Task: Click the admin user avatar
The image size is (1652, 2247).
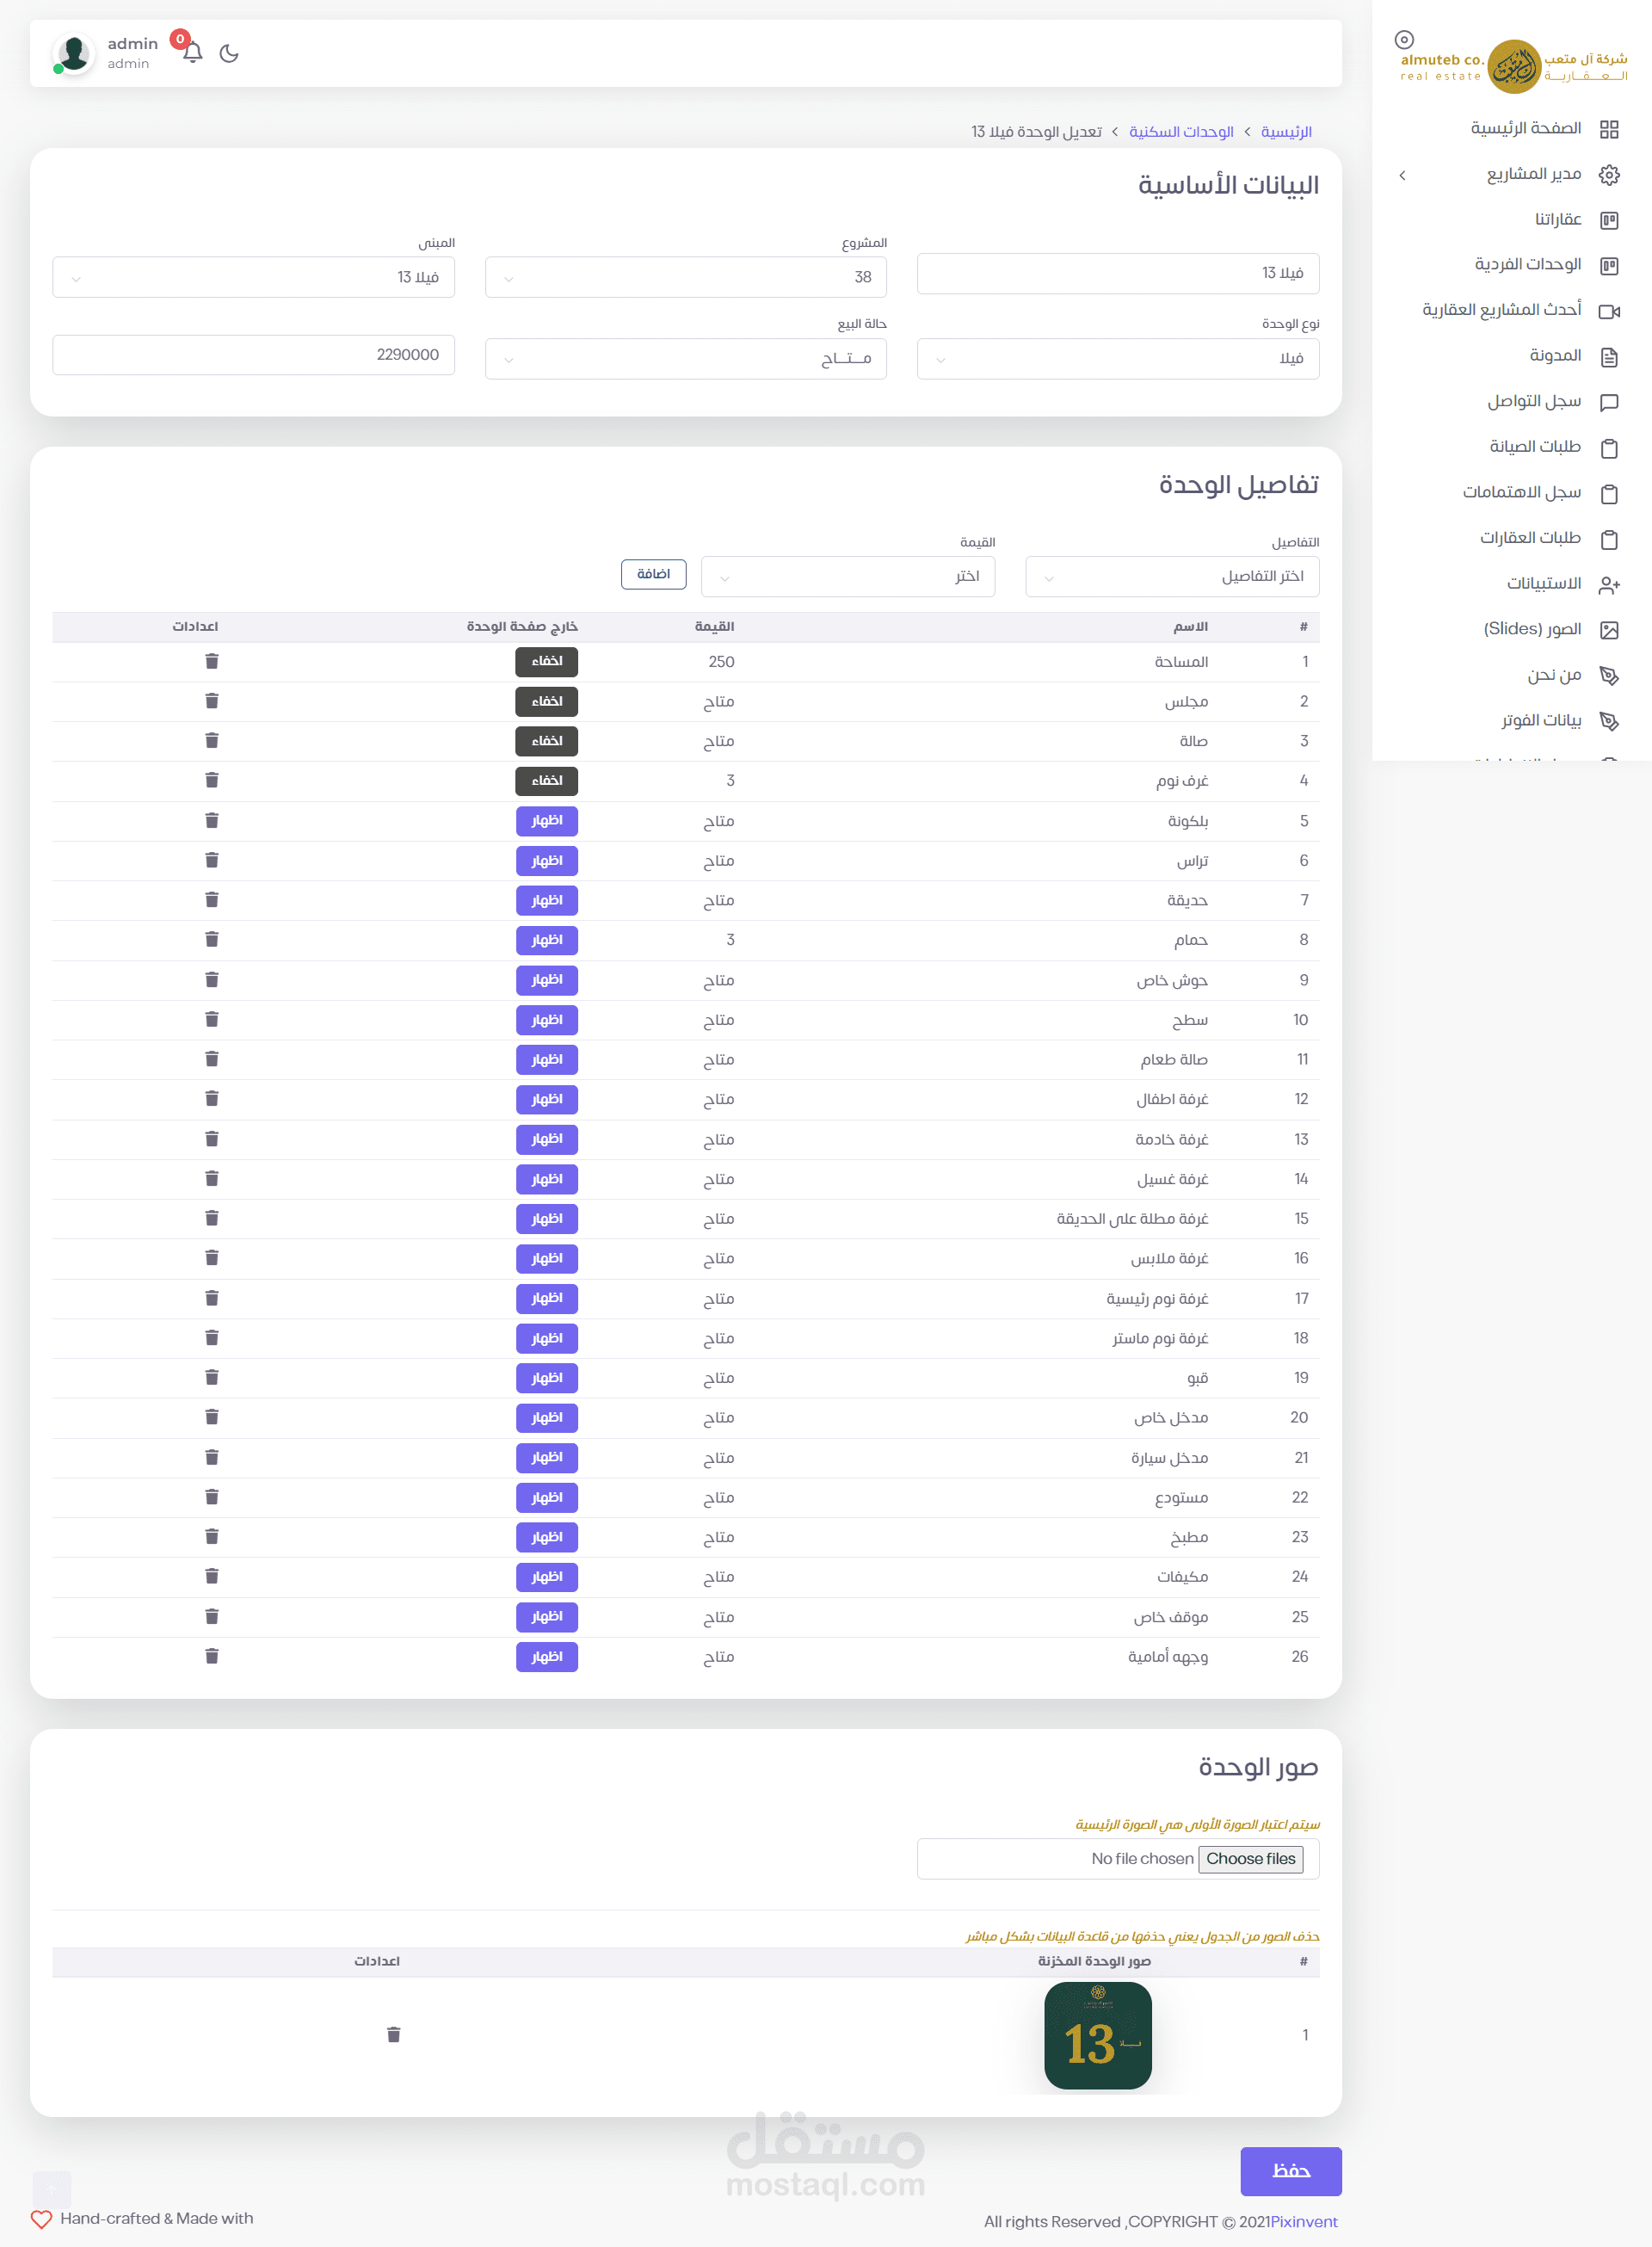Action: (73, 53)
